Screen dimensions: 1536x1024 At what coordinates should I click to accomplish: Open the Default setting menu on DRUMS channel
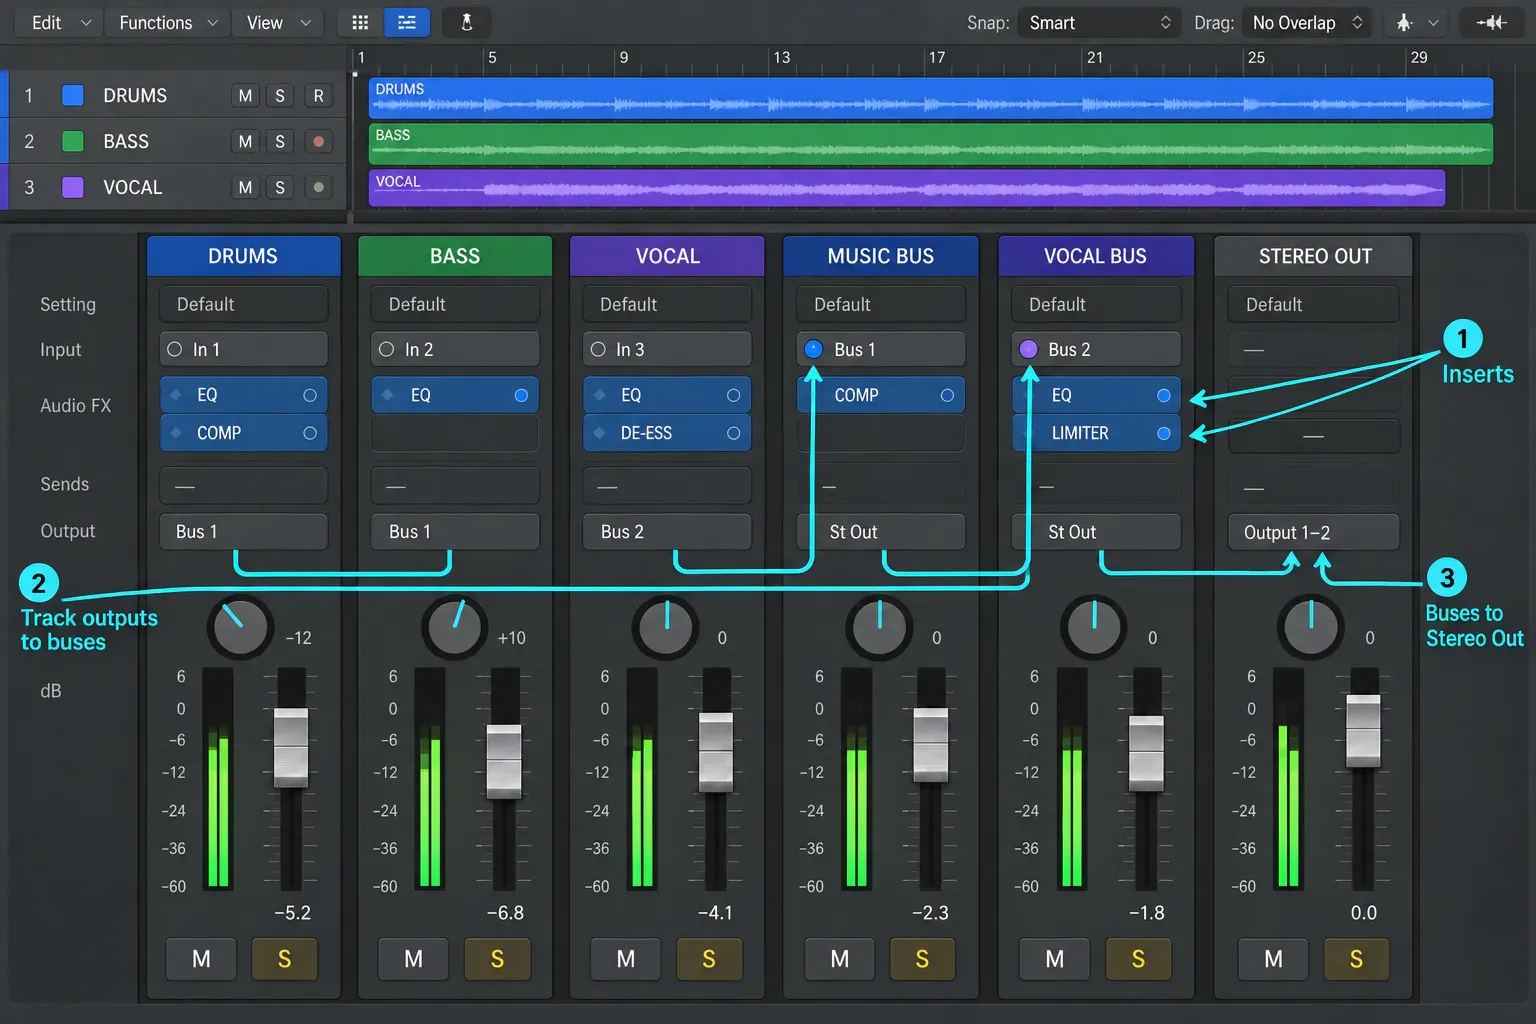[x=244, y=304]
